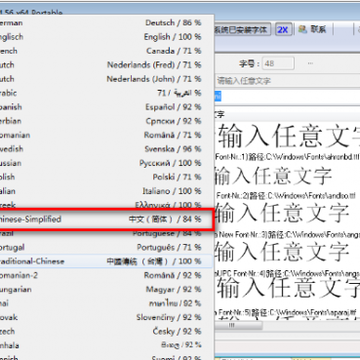Open the '...' button beside font size

coord(310,63)
